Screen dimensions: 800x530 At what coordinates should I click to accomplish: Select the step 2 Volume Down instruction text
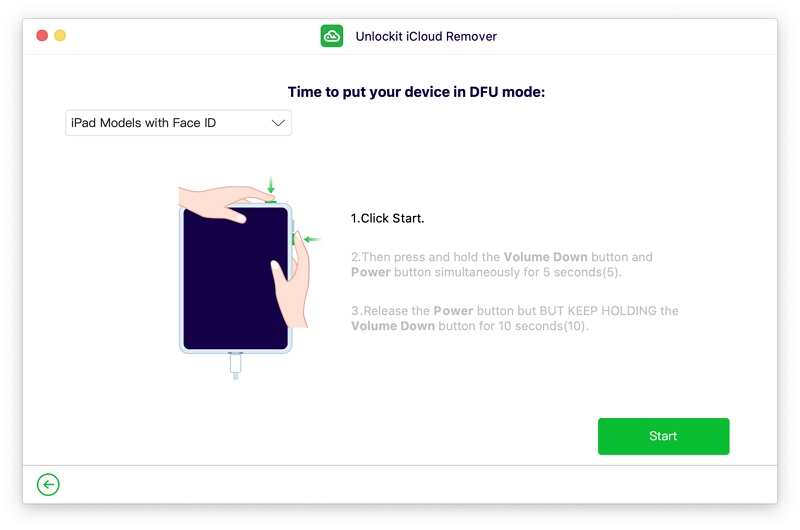coord(502,264)
